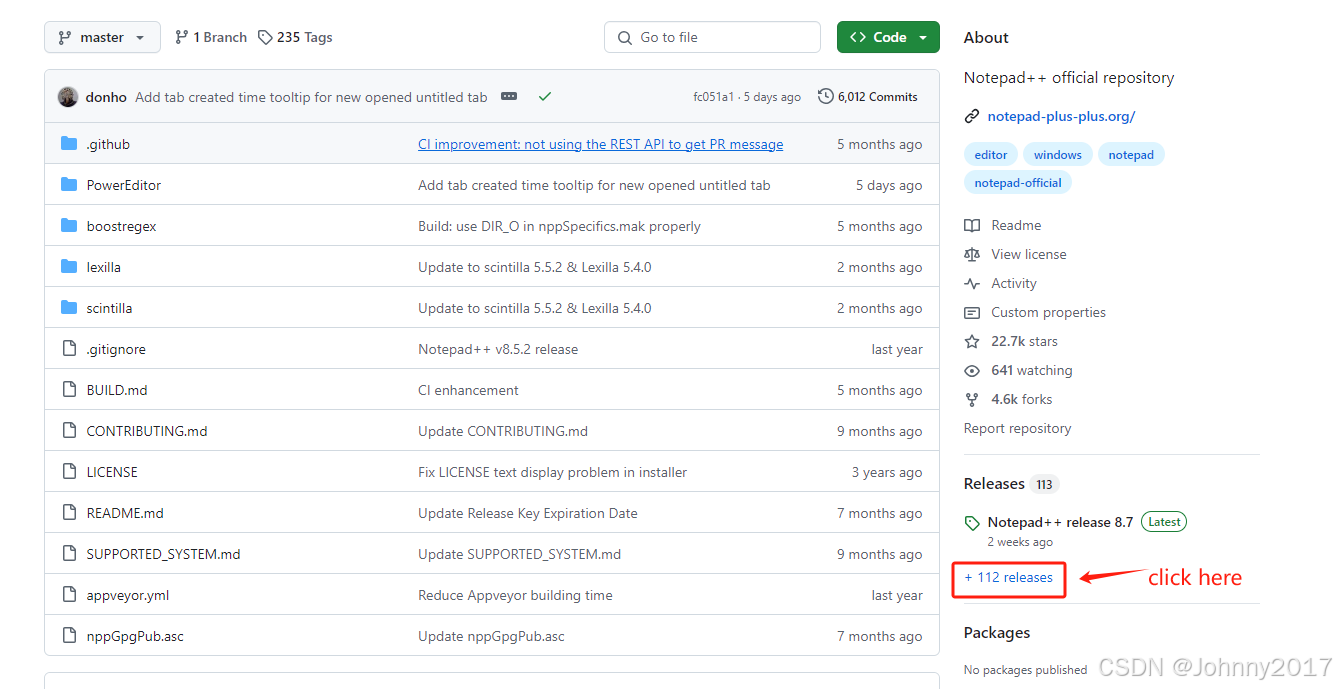Click donho's avatar thumbnail
The width and height of the screenshot is (1337, 689).
(68, 97)
